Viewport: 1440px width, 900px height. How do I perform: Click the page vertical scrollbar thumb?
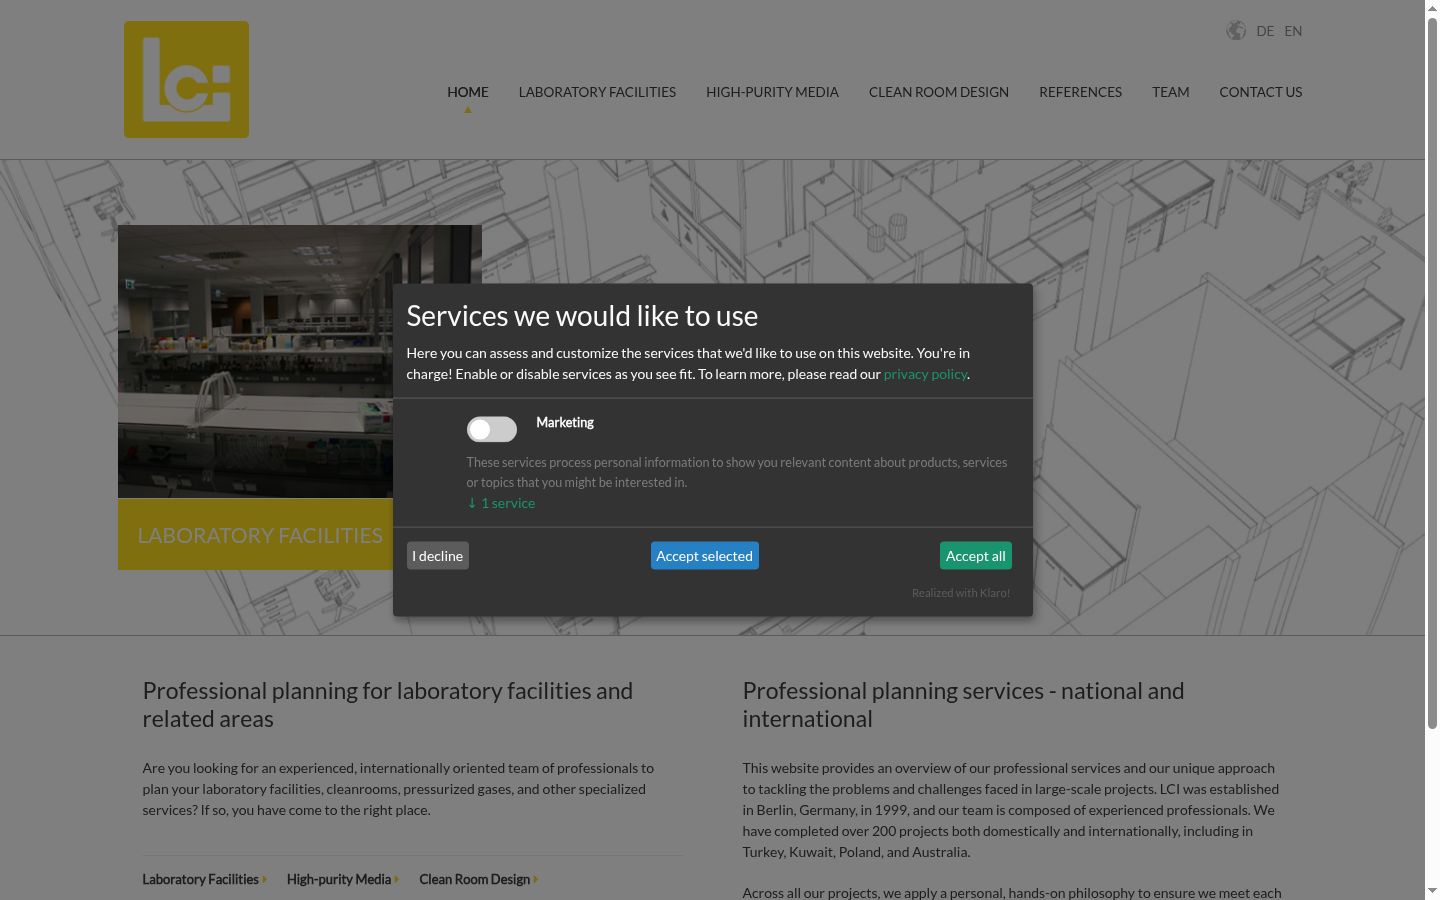(x=1432, y=372)
